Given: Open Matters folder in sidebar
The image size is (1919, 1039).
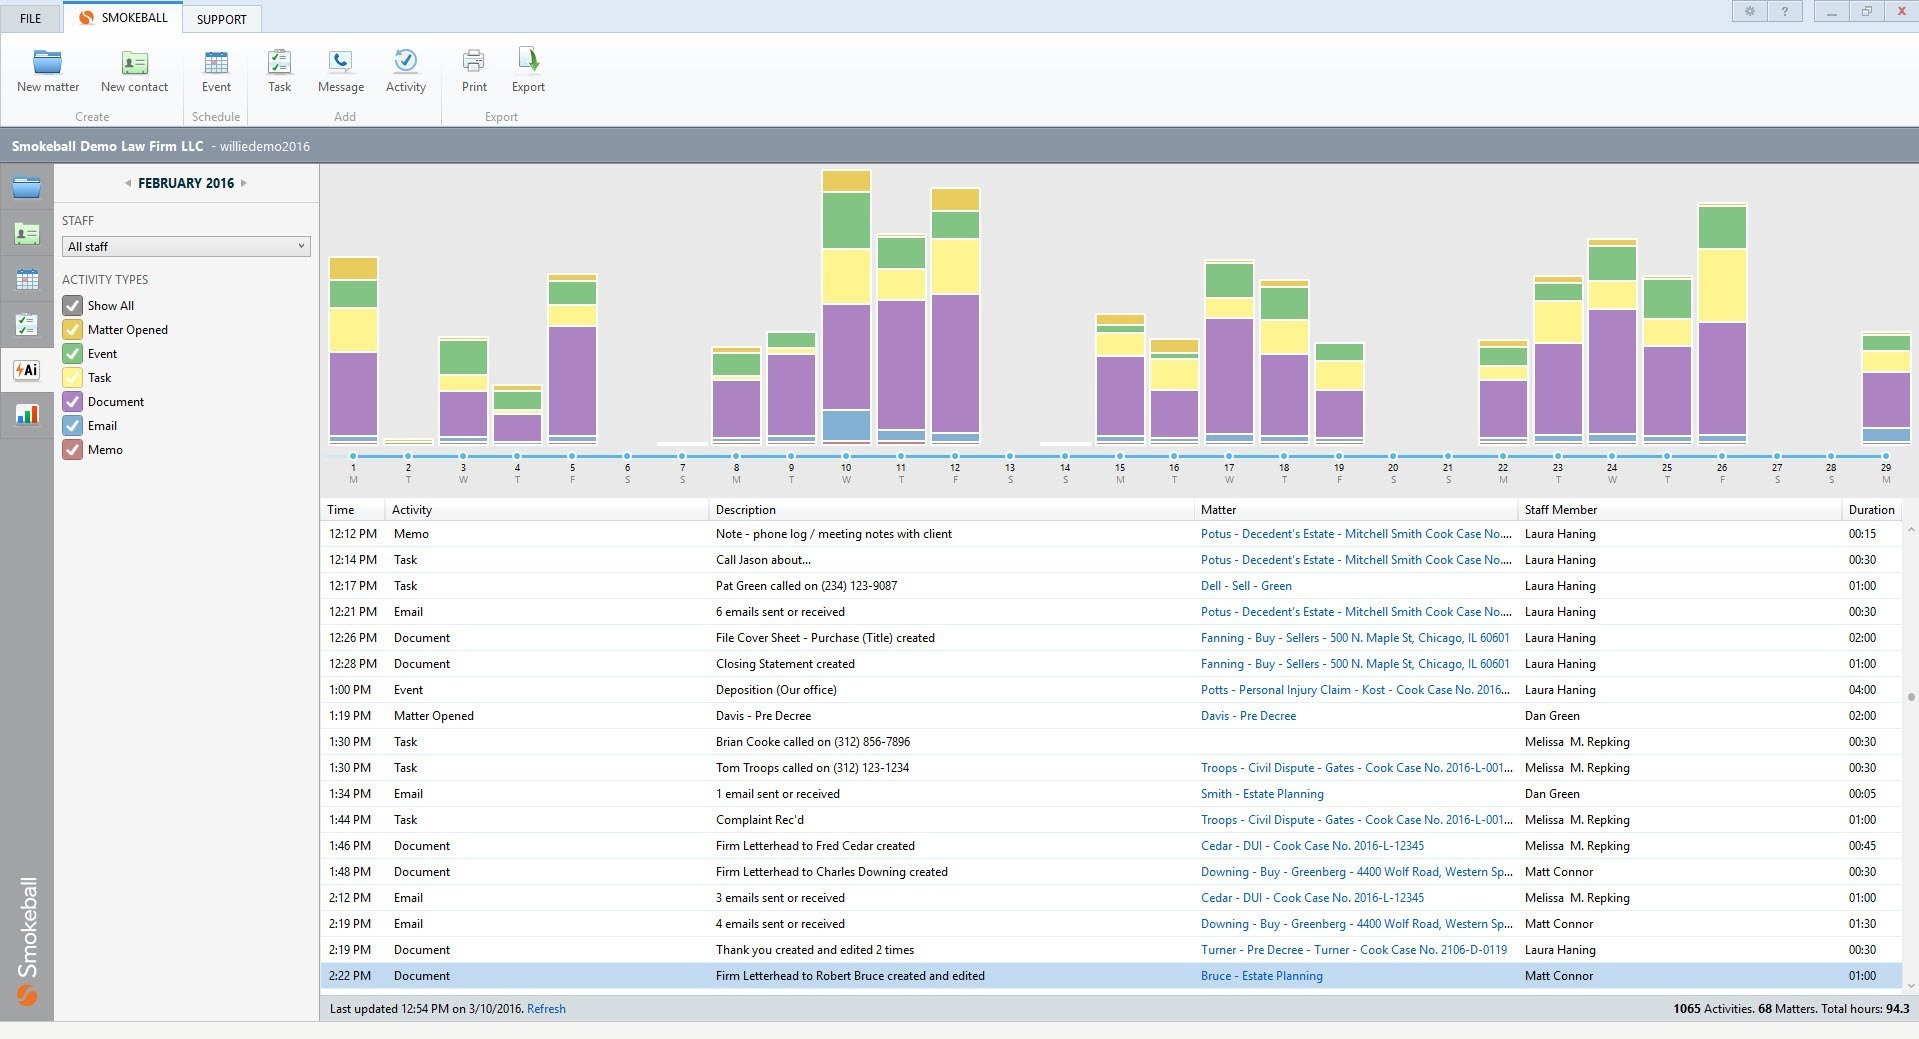Looking at the screenshot, I should [26, 187].
